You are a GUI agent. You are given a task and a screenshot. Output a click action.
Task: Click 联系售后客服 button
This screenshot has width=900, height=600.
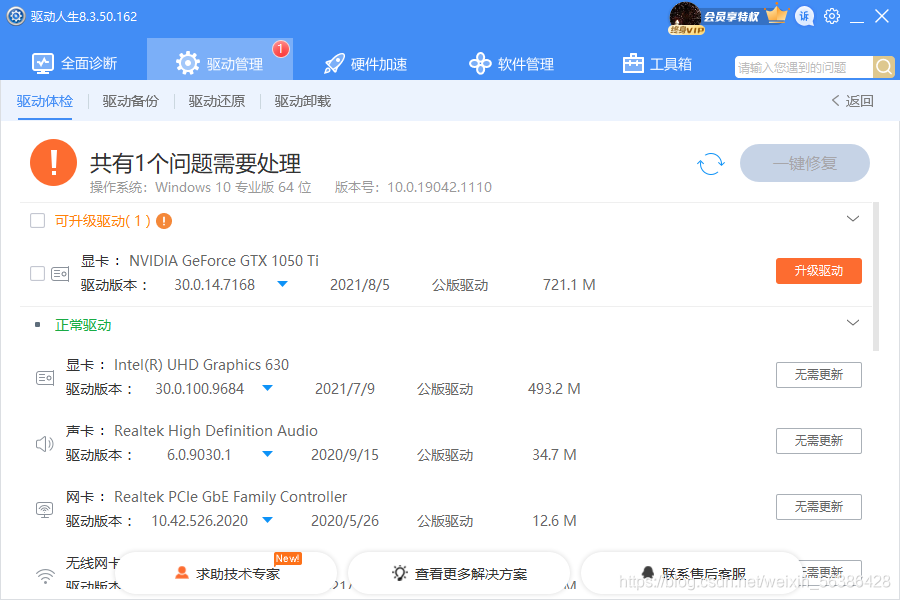(693, 574)
